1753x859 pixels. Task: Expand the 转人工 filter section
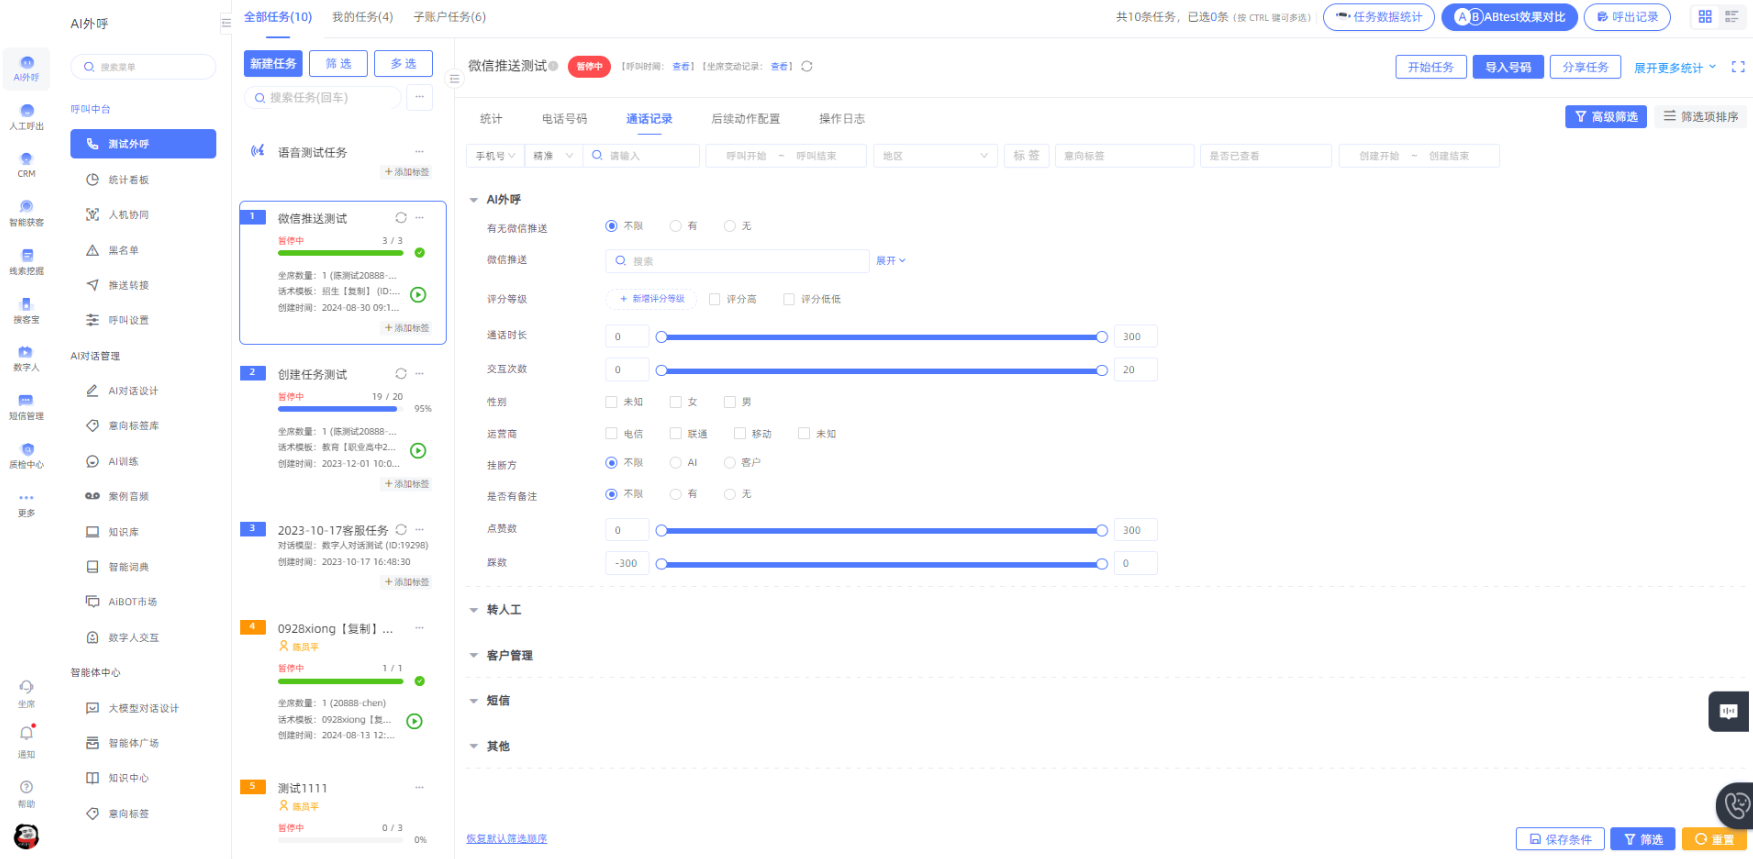pyautogui.click(x=503, y=610)
